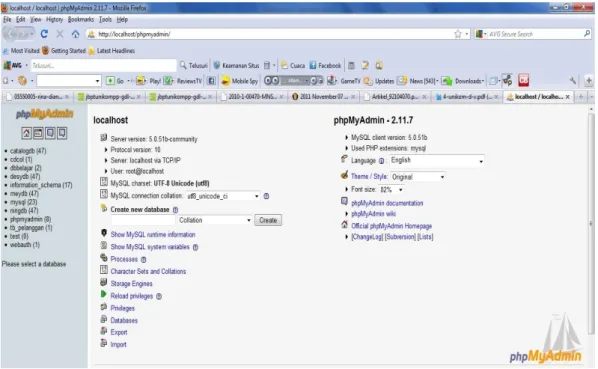The width and height of the screenshot is (598, 369).
Task: Open the Collation dropdown for new database
Action: click(215, 220)
